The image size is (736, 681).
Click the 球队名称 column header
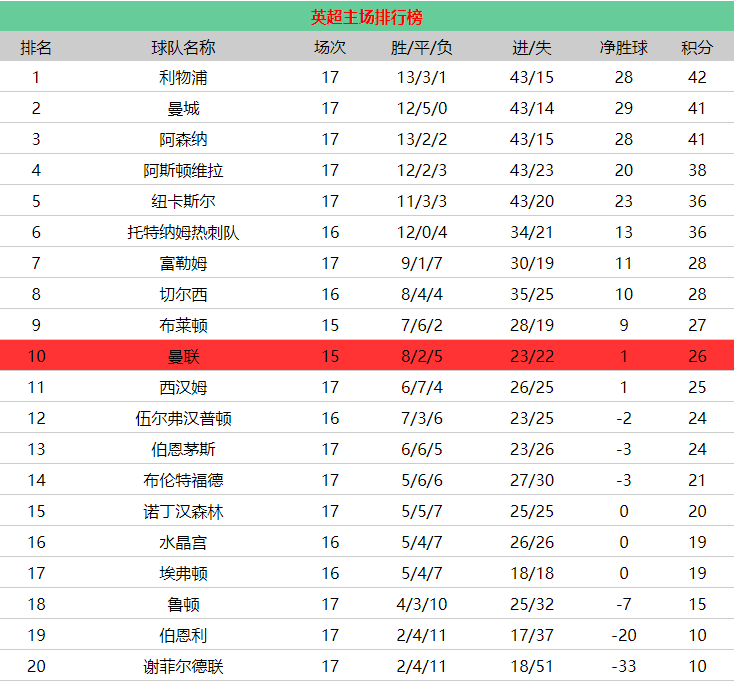[x=183, y=47]
